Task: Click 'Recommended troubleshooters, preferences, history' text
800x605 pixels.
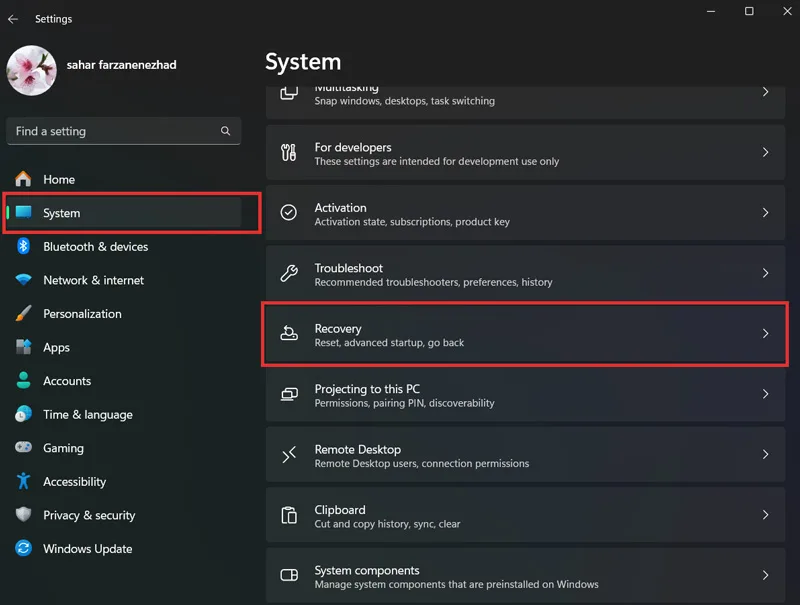Action: (x=434, y=282)
